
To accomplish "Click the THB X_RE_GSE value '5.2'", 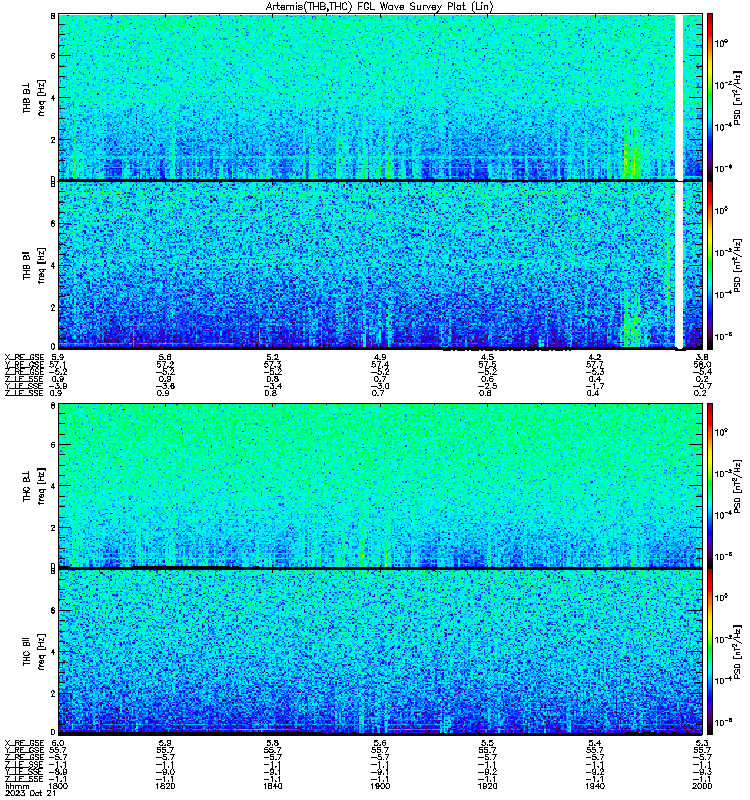I will tap(272, 357).
